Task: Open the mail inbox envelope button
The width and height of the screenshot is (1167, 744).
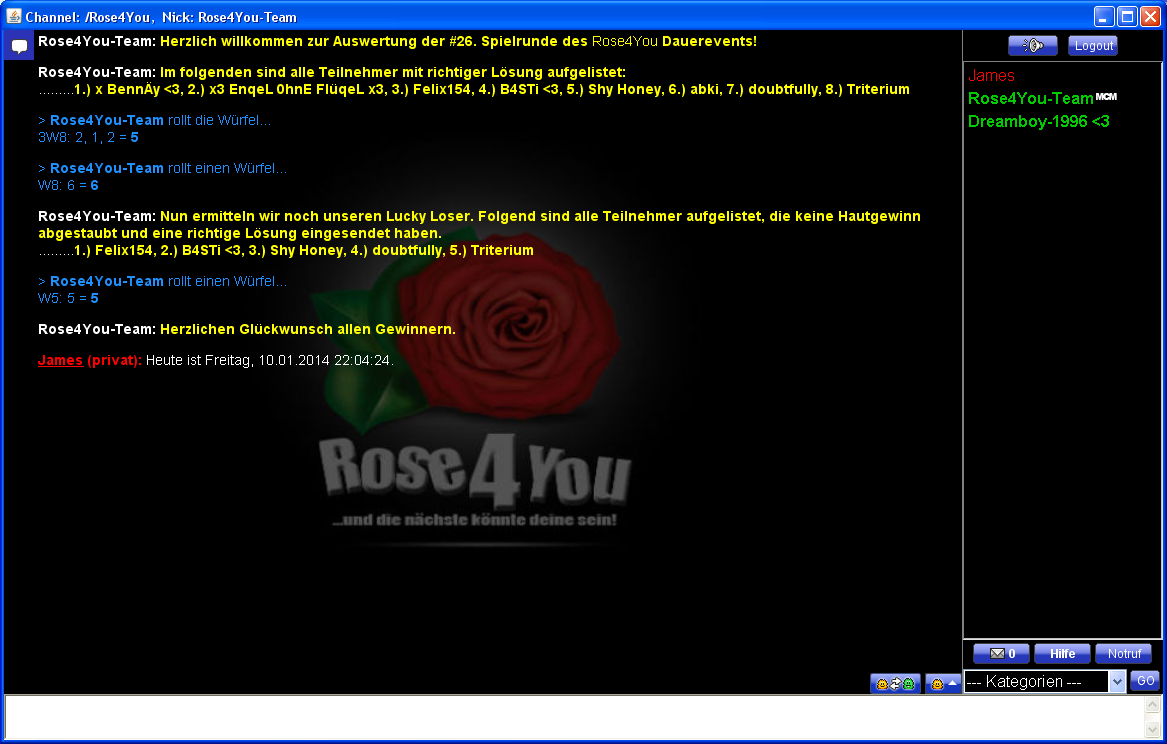Action: point(1001,654)
